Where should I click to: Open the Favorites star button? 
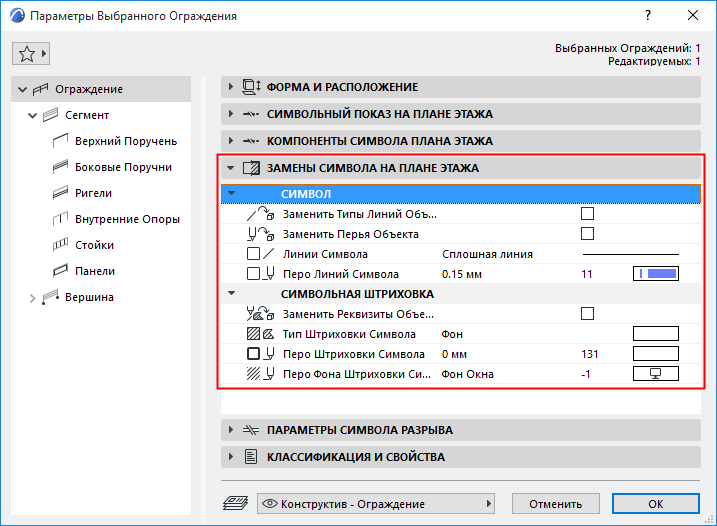click(31, 54)
